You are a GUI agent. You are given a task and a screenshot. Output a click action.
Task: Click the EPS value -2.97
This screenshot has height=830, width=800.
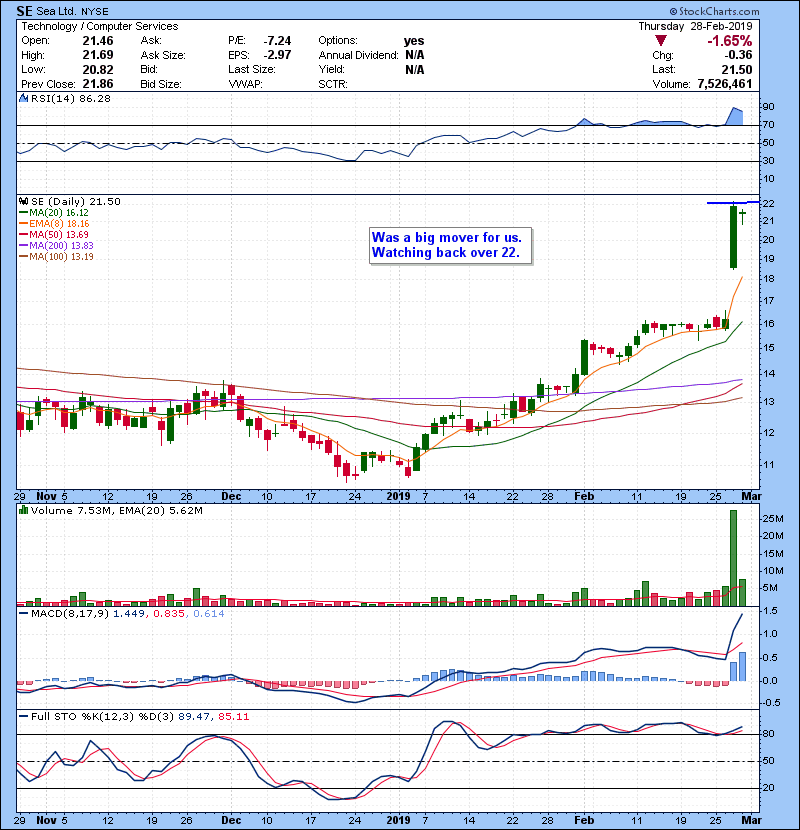pos(277,55)
